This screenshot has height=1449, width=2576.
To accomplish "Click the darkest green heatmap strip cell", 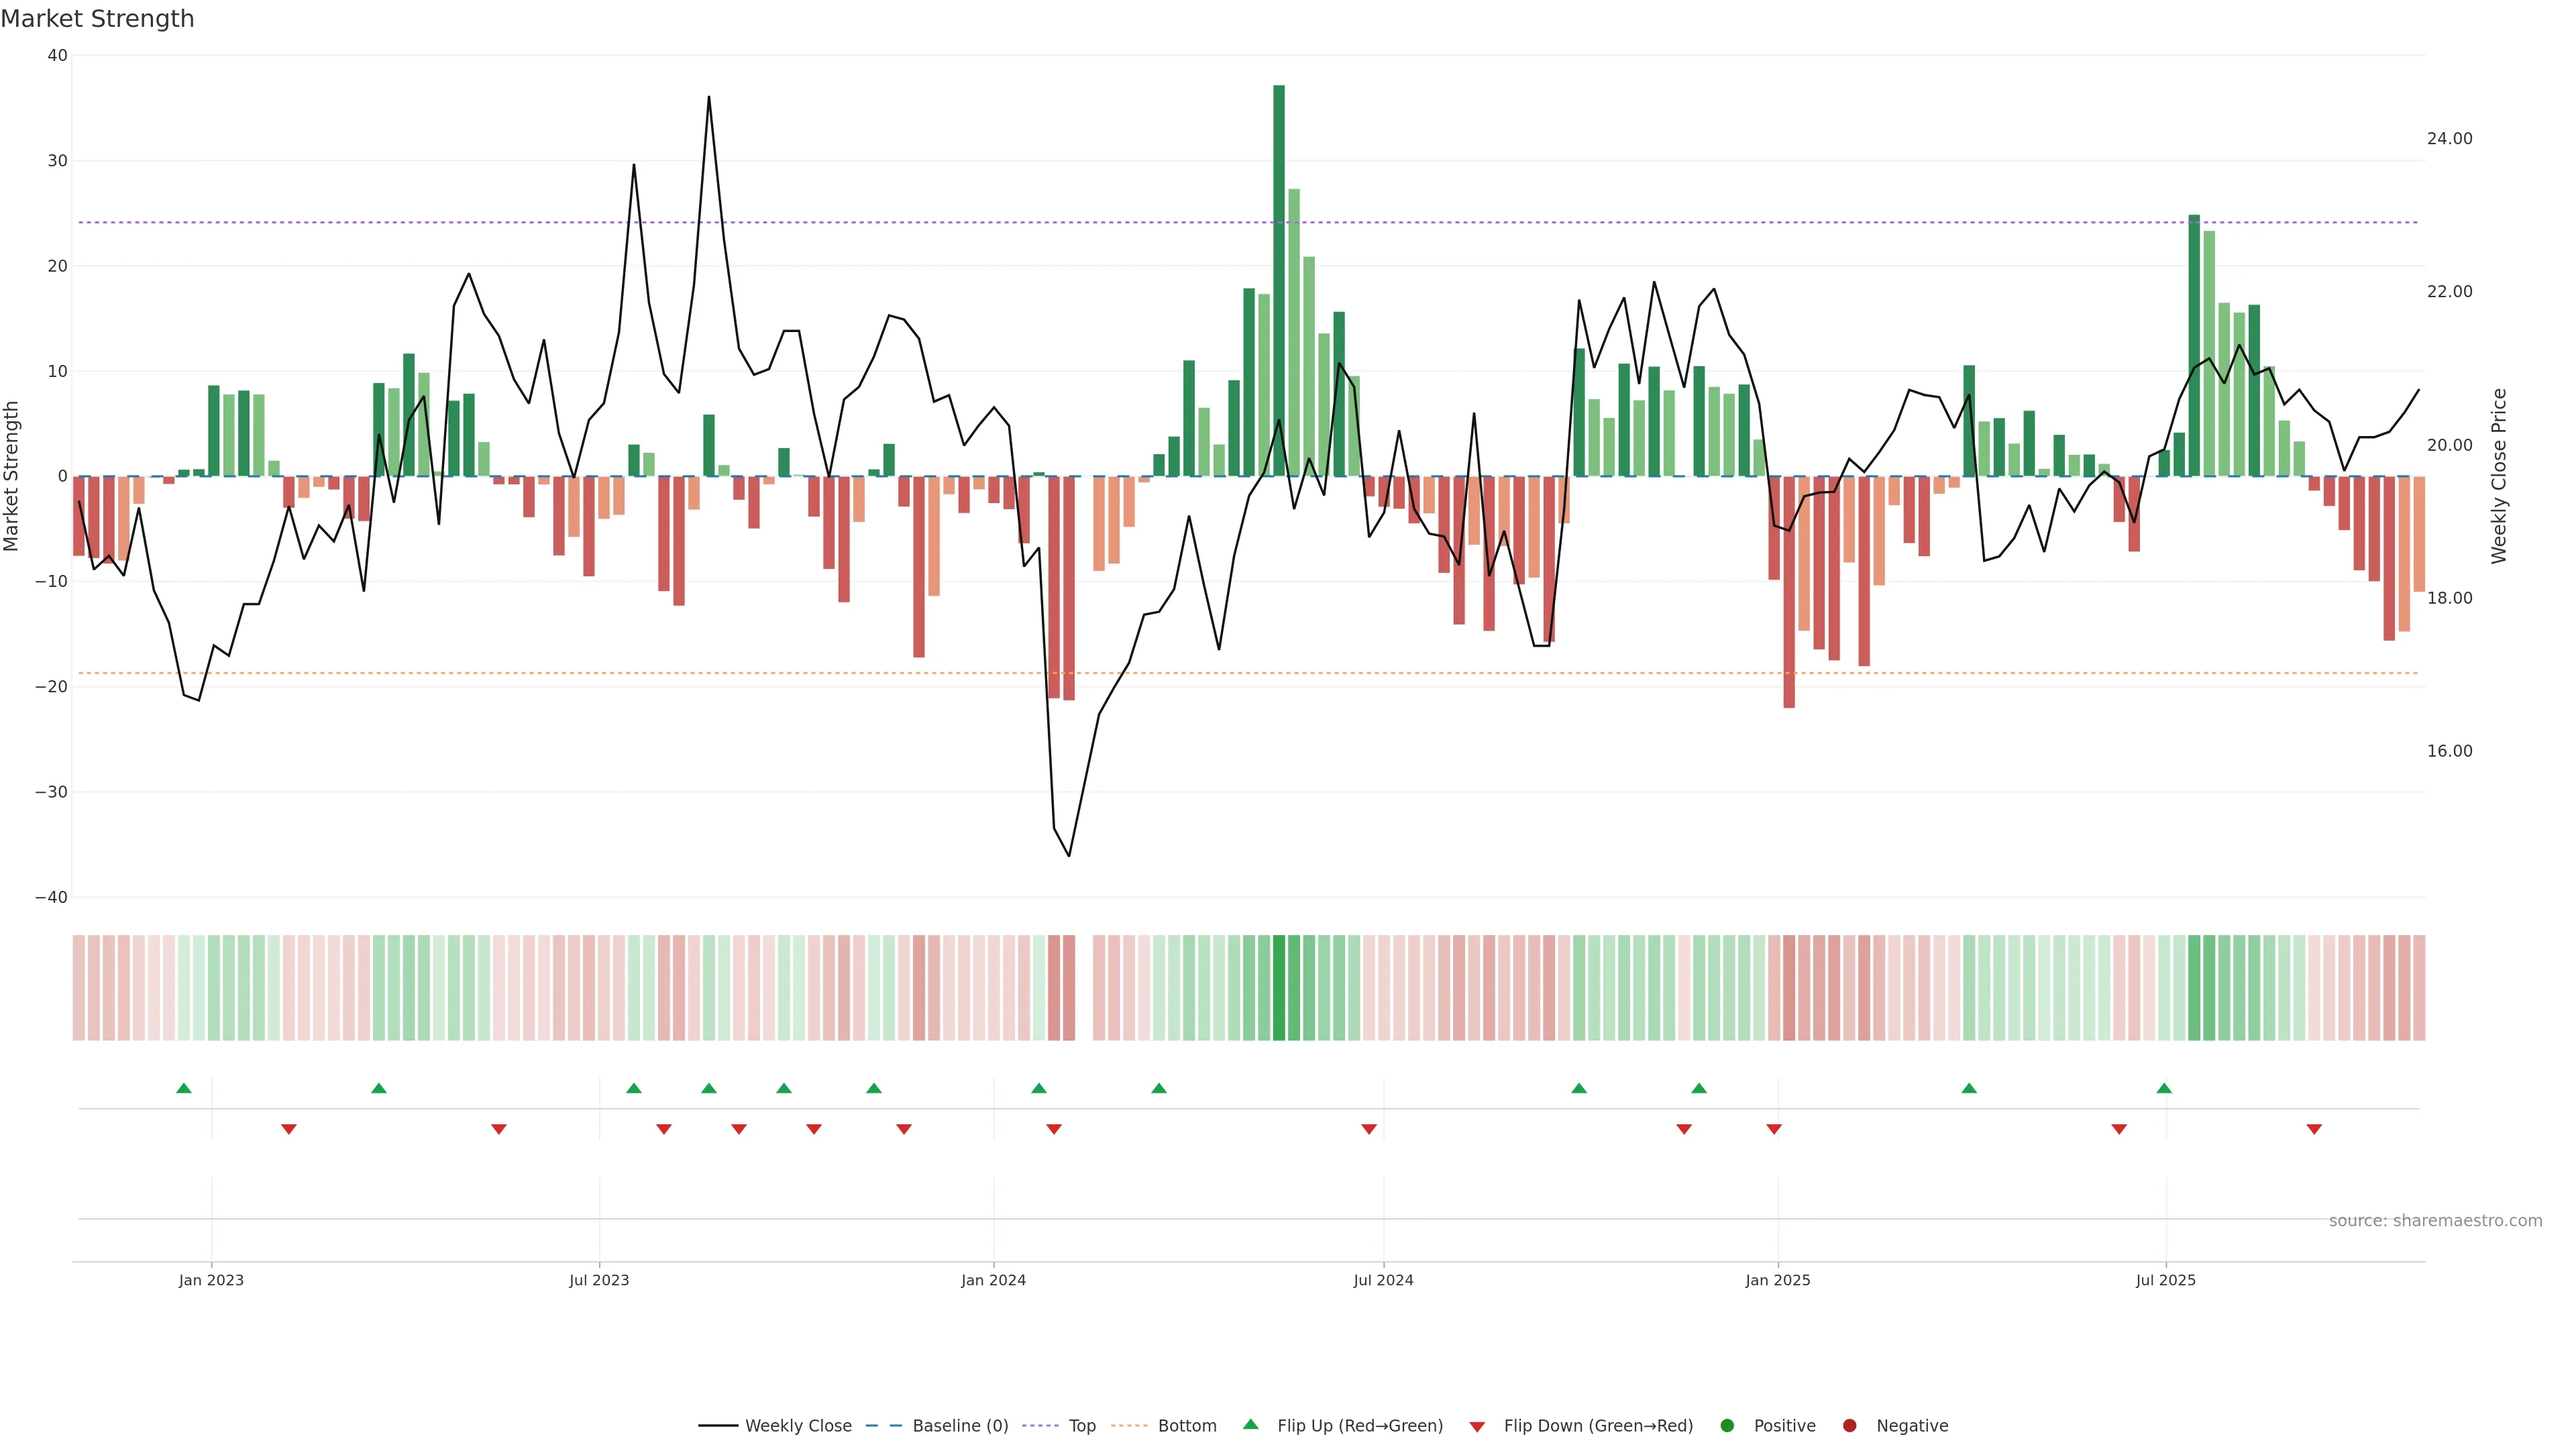I will pyautogui.click(x=1279, y=988).
